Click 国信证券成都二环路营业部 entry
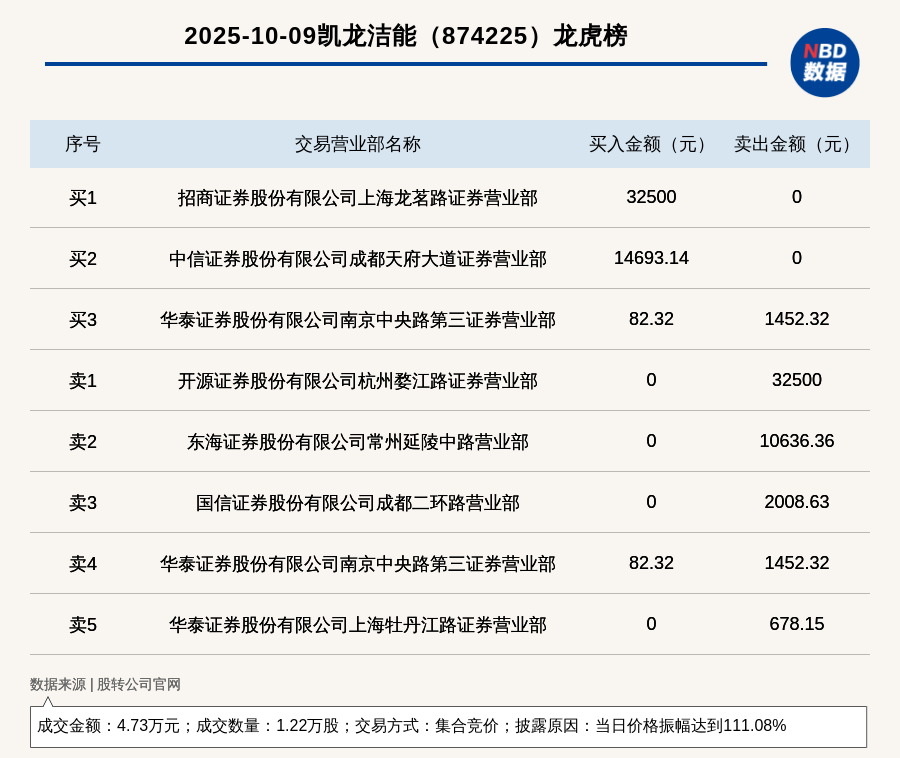 [357, 503]
